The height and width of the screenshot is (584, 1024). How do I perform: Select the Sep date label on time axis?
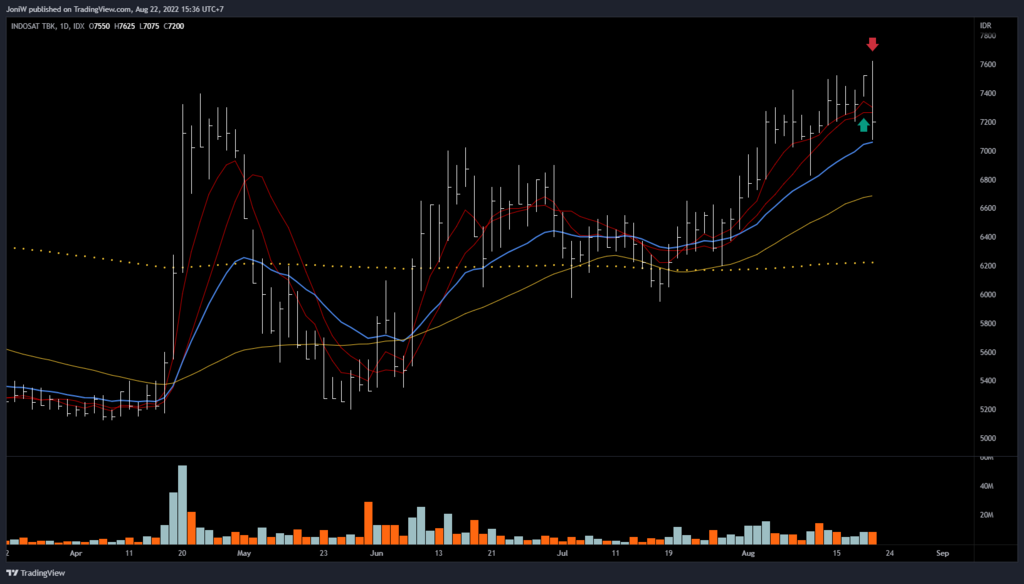(x=941, y=552)
